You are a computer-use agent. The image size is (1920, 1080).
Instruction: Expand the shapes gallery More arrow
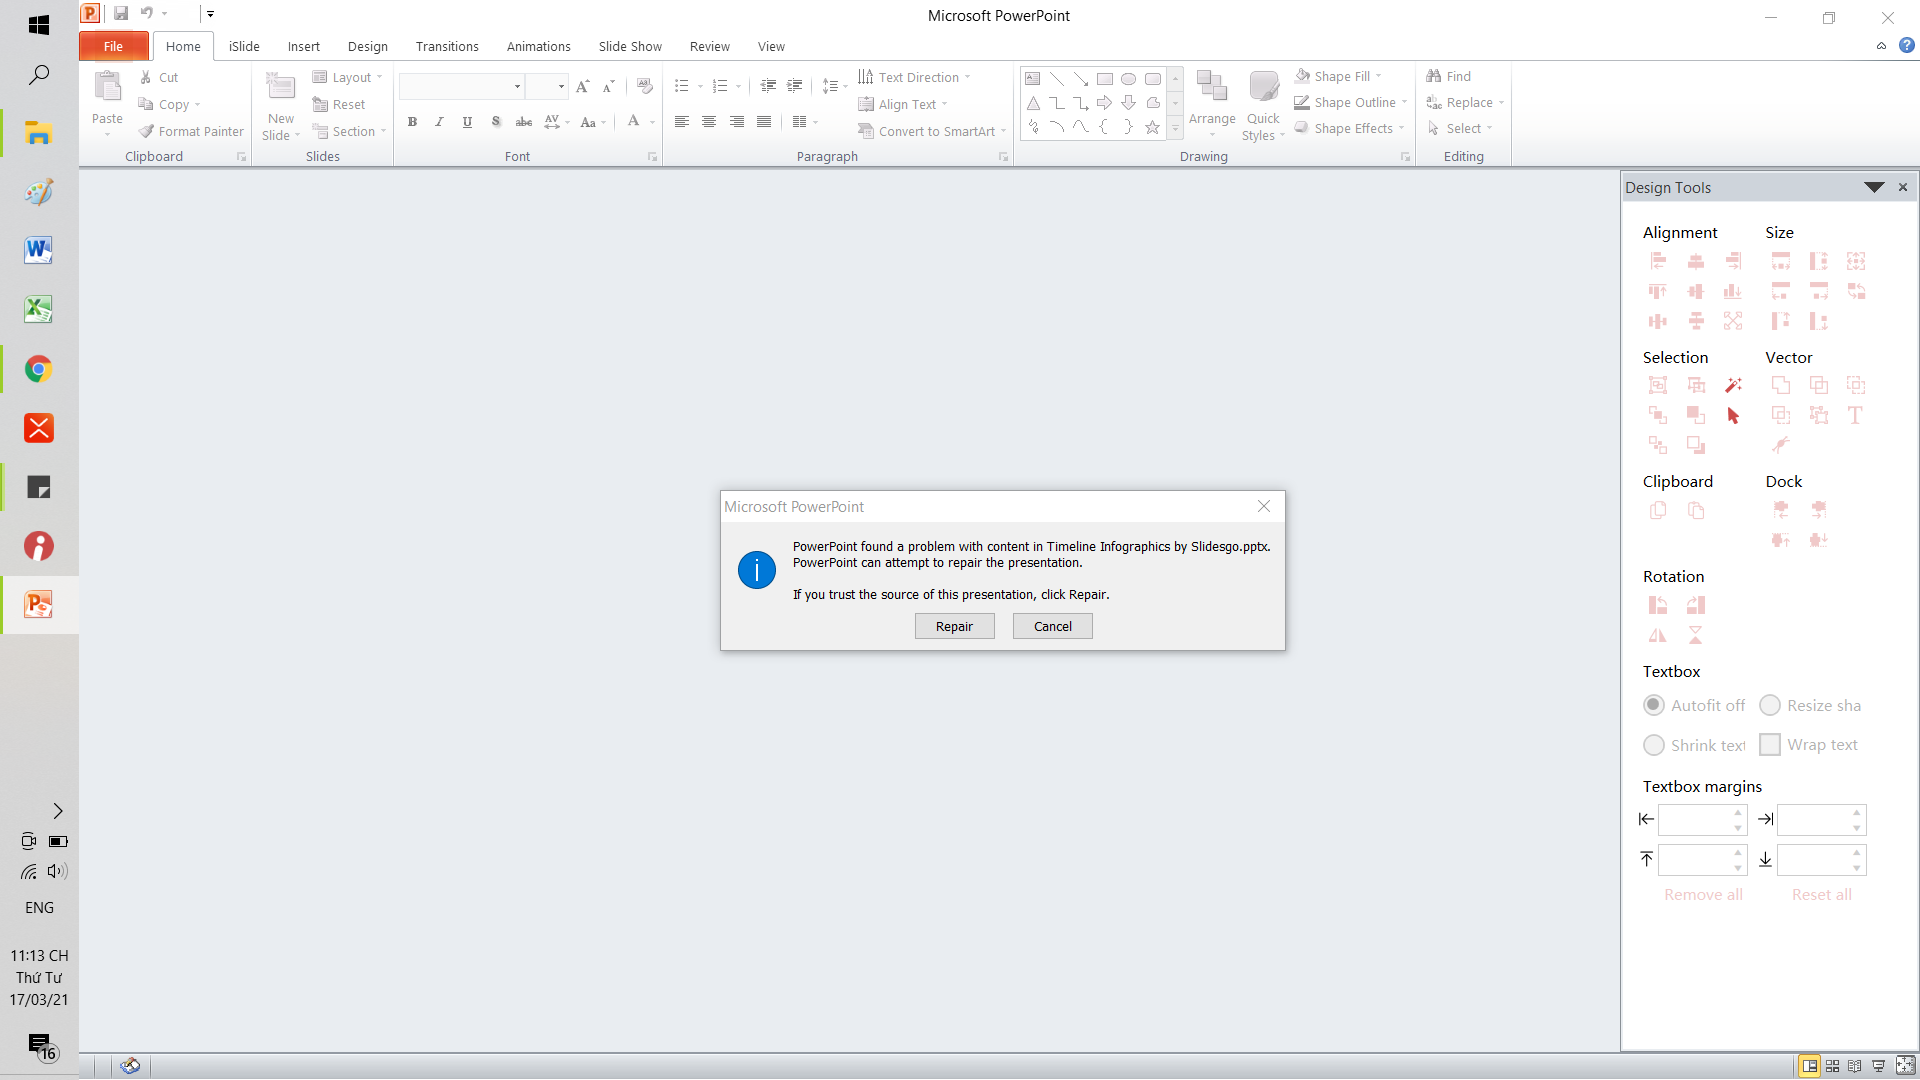1175,128
